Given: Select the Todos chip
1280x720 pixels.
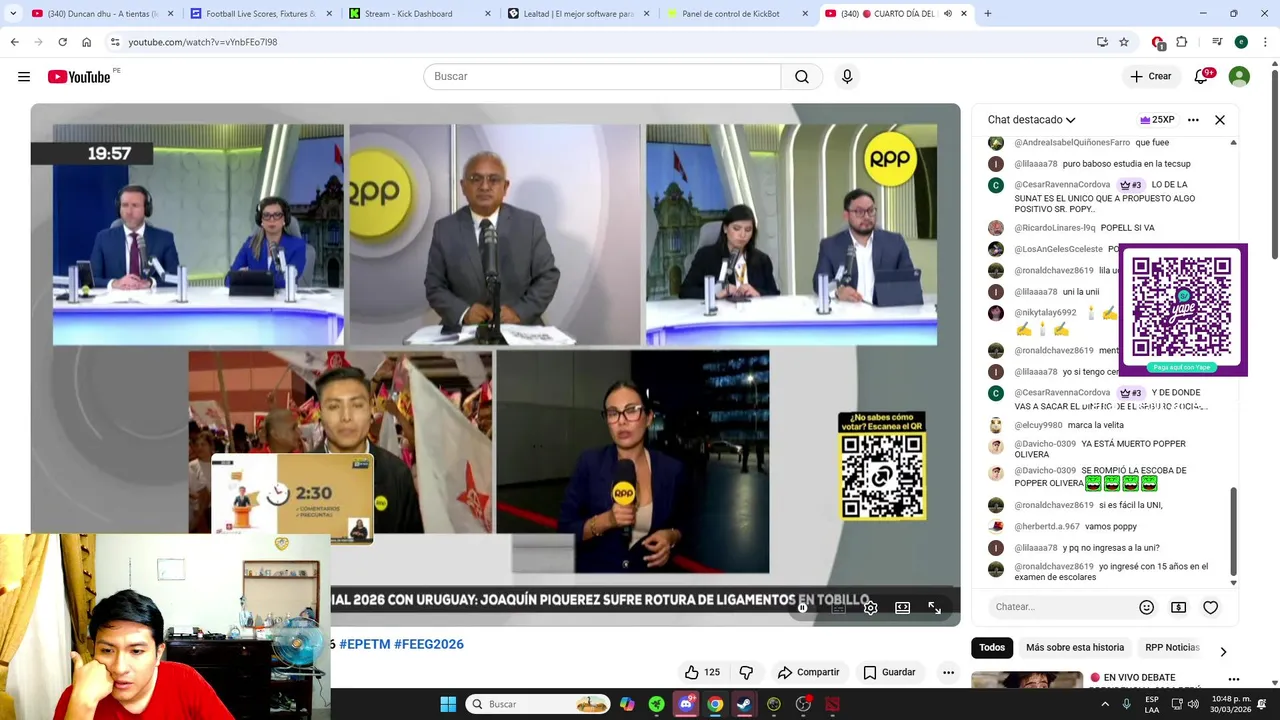Looking at the screenshot, I should click(992, 647).
